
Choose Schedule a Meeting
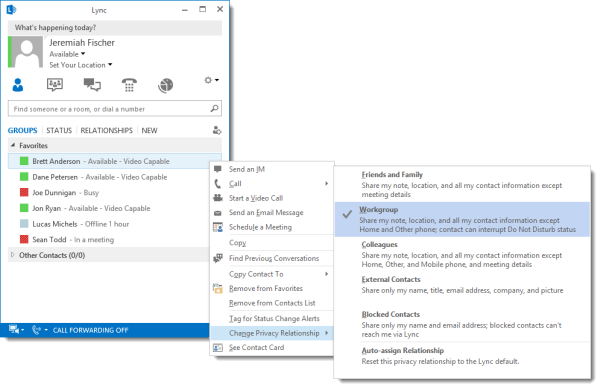[272, 227]
